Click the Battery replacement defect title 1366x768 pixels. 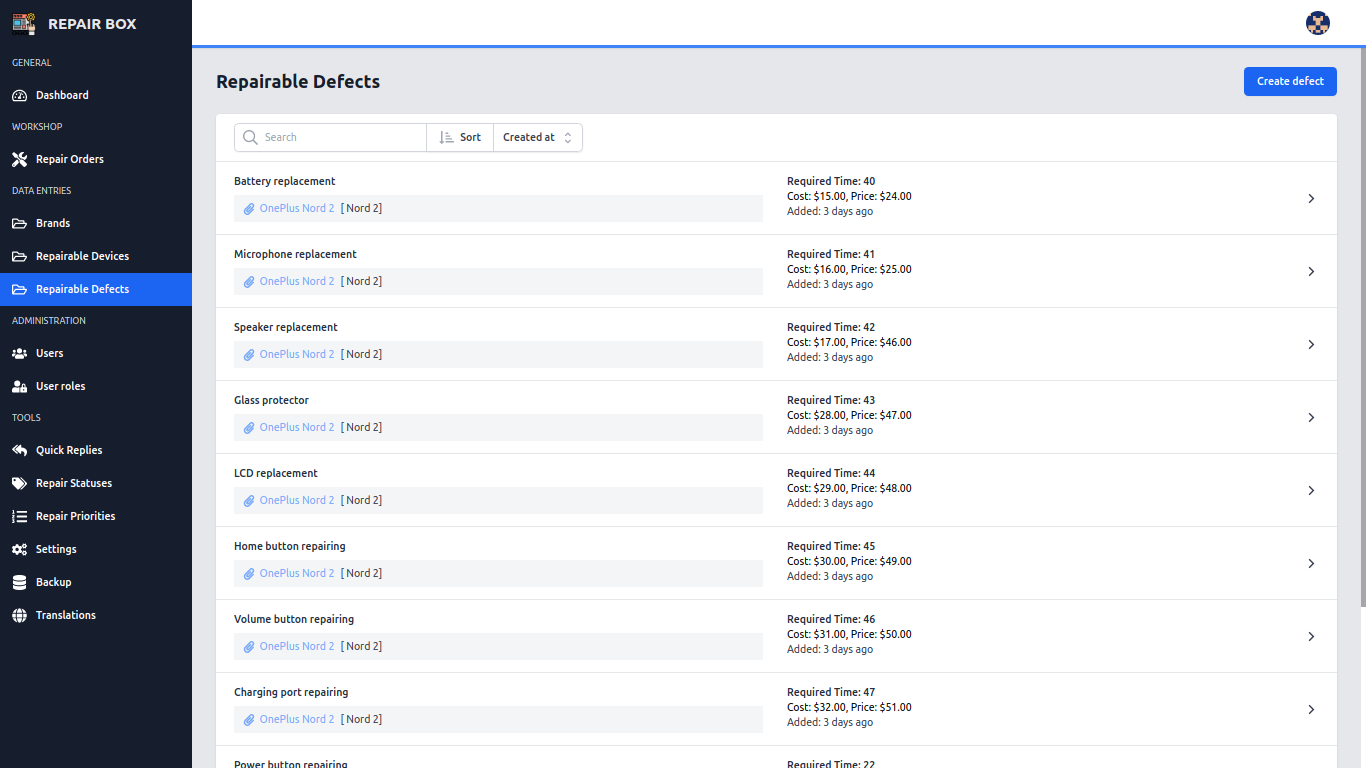click(x=285, y=181)
